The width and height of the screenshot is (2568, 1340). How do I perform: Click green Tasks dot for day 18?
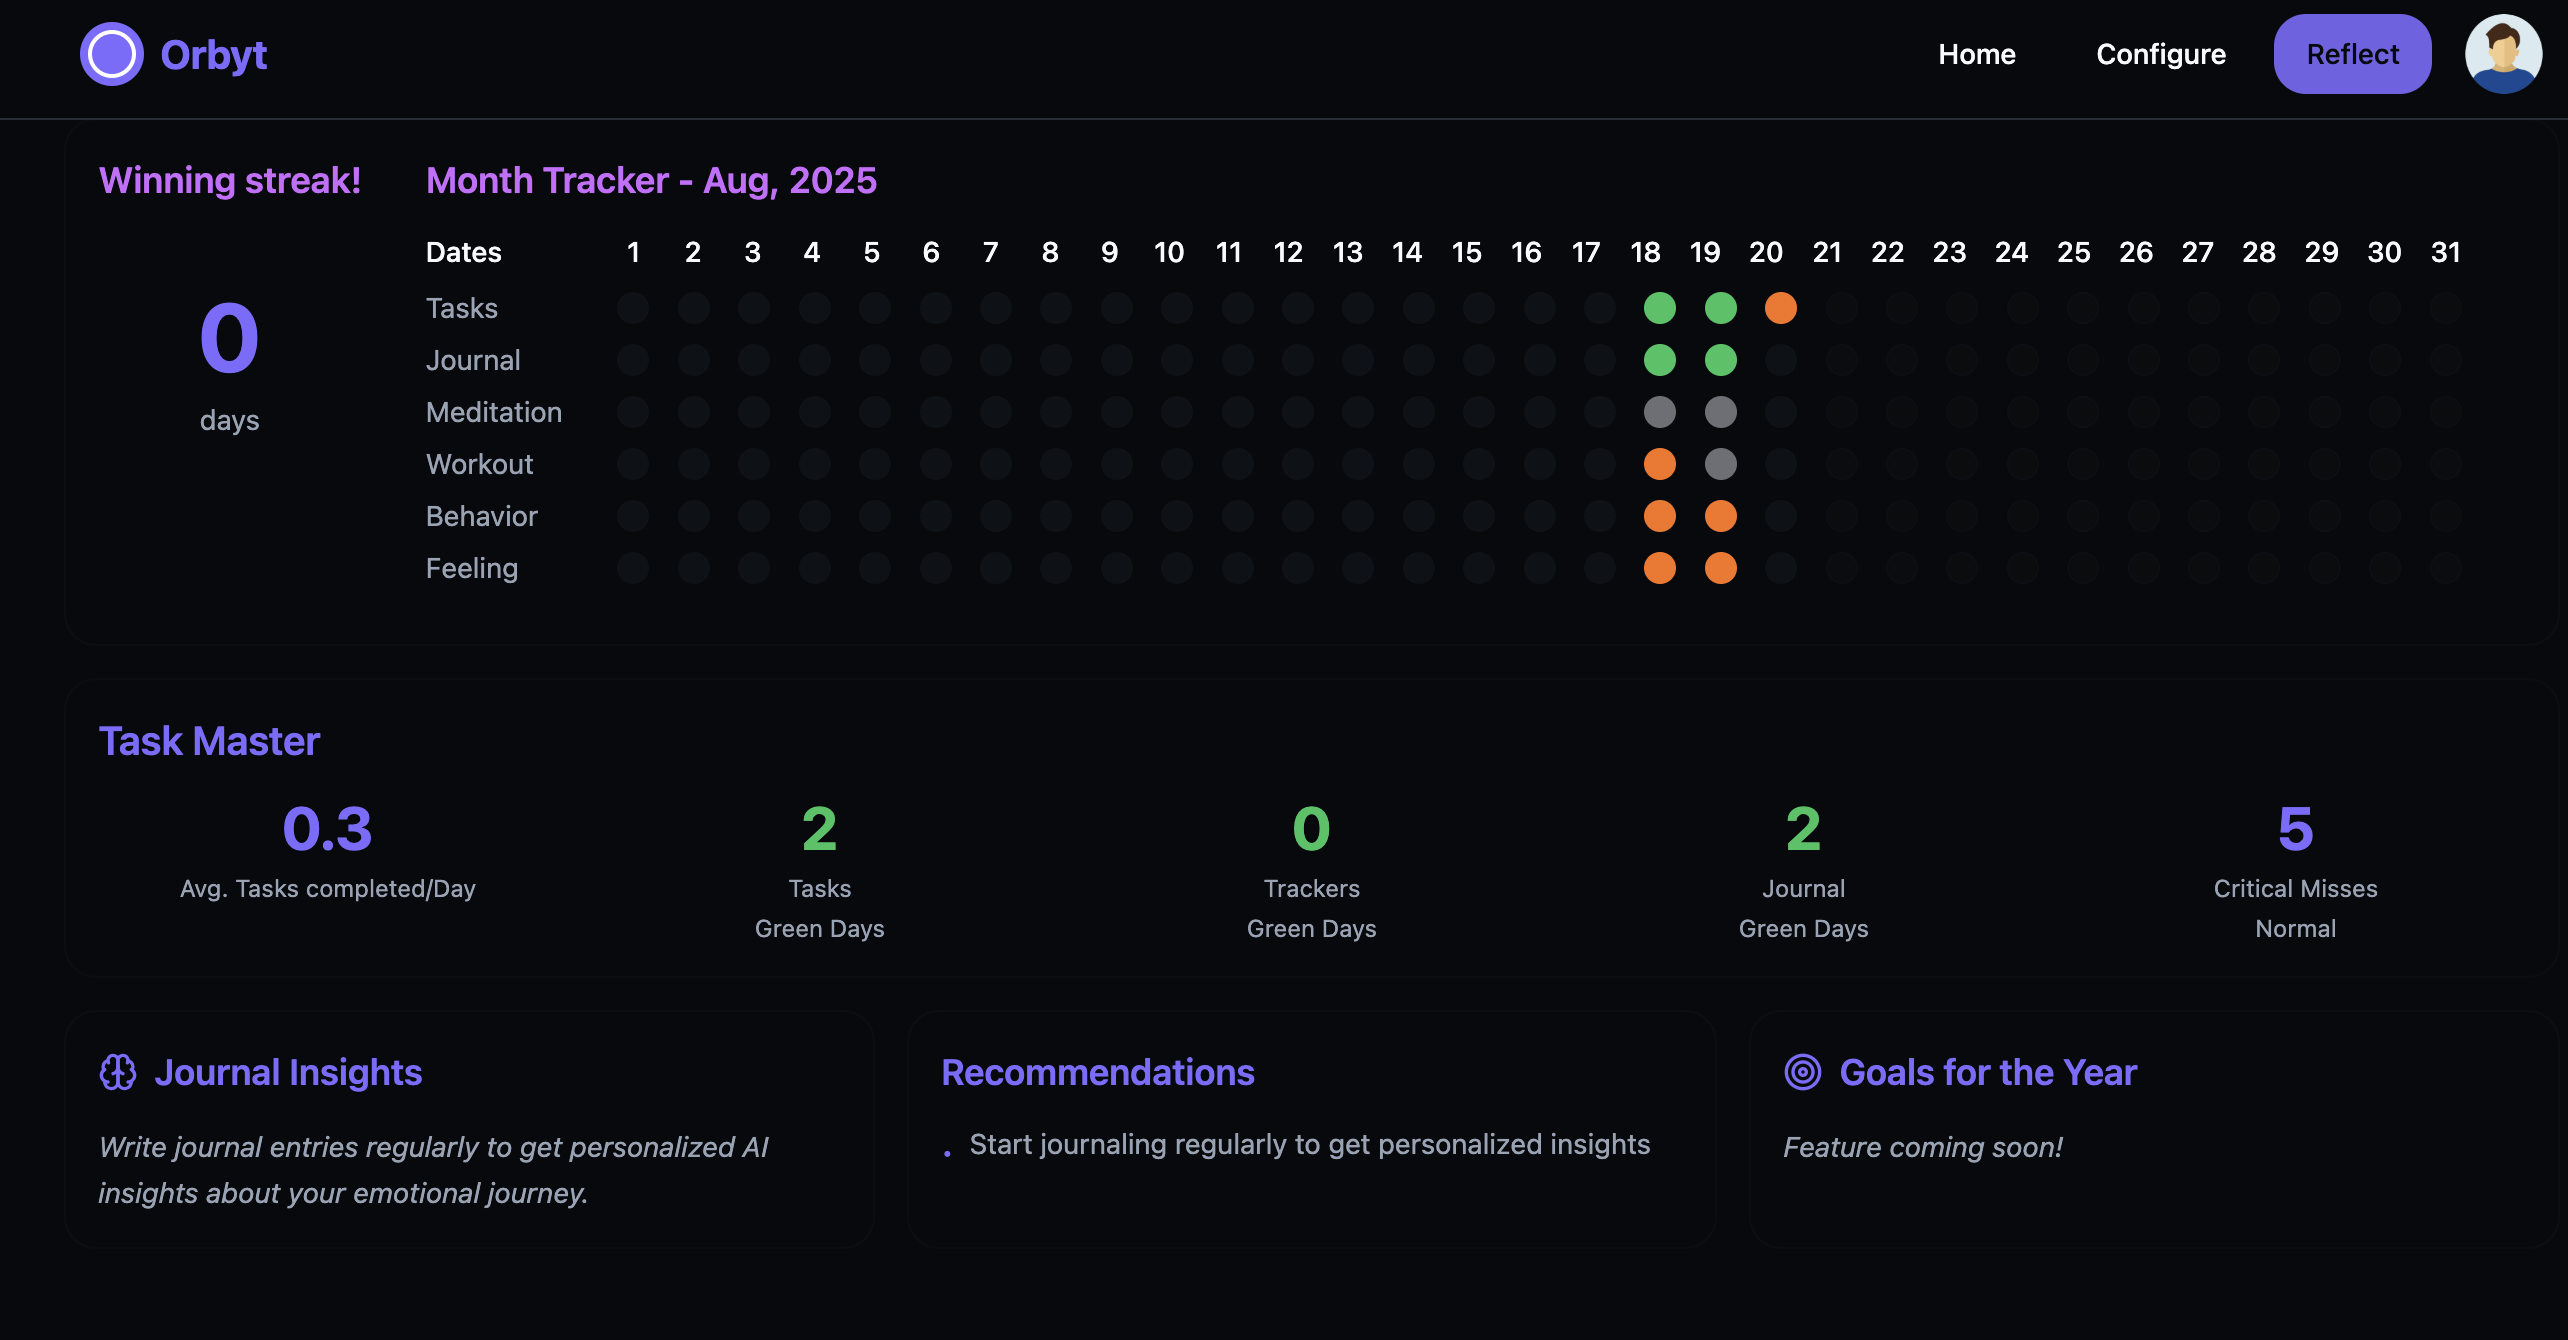point(1659,308)
